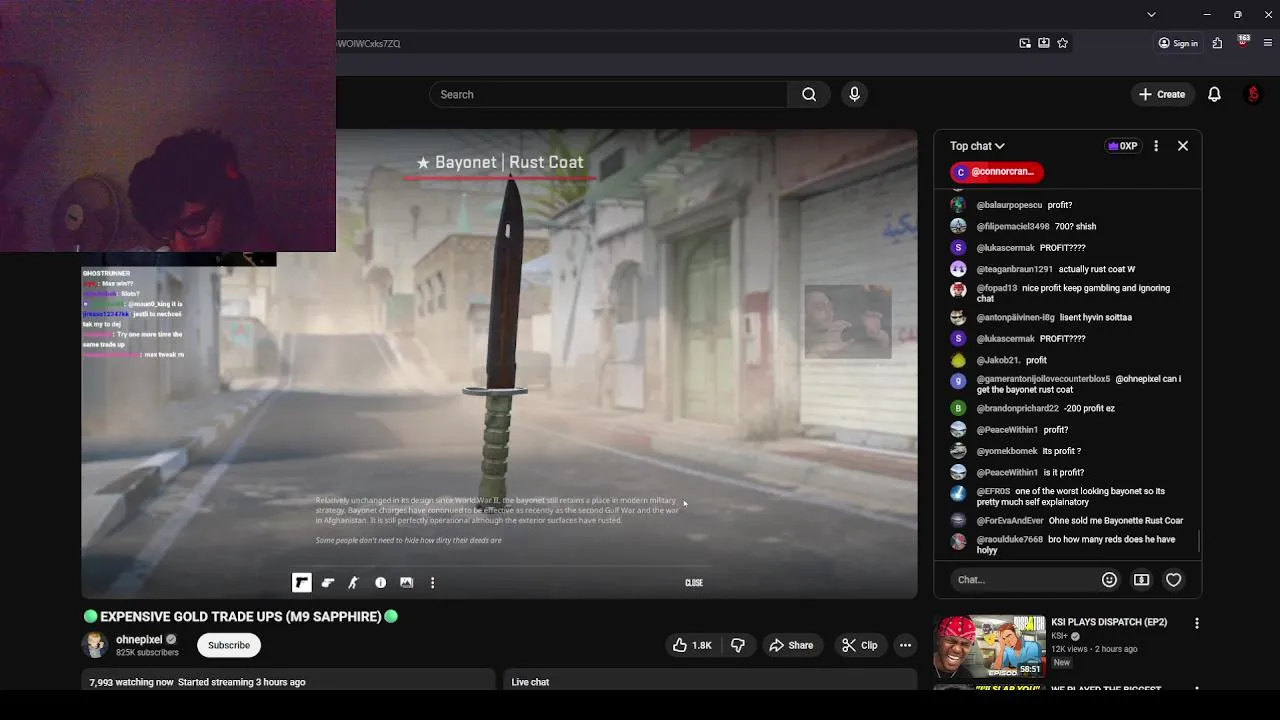This screenshot has height=720, width=1280.
Task: Open more actions ellipsis beside Clip
Action: coord(905,645)
